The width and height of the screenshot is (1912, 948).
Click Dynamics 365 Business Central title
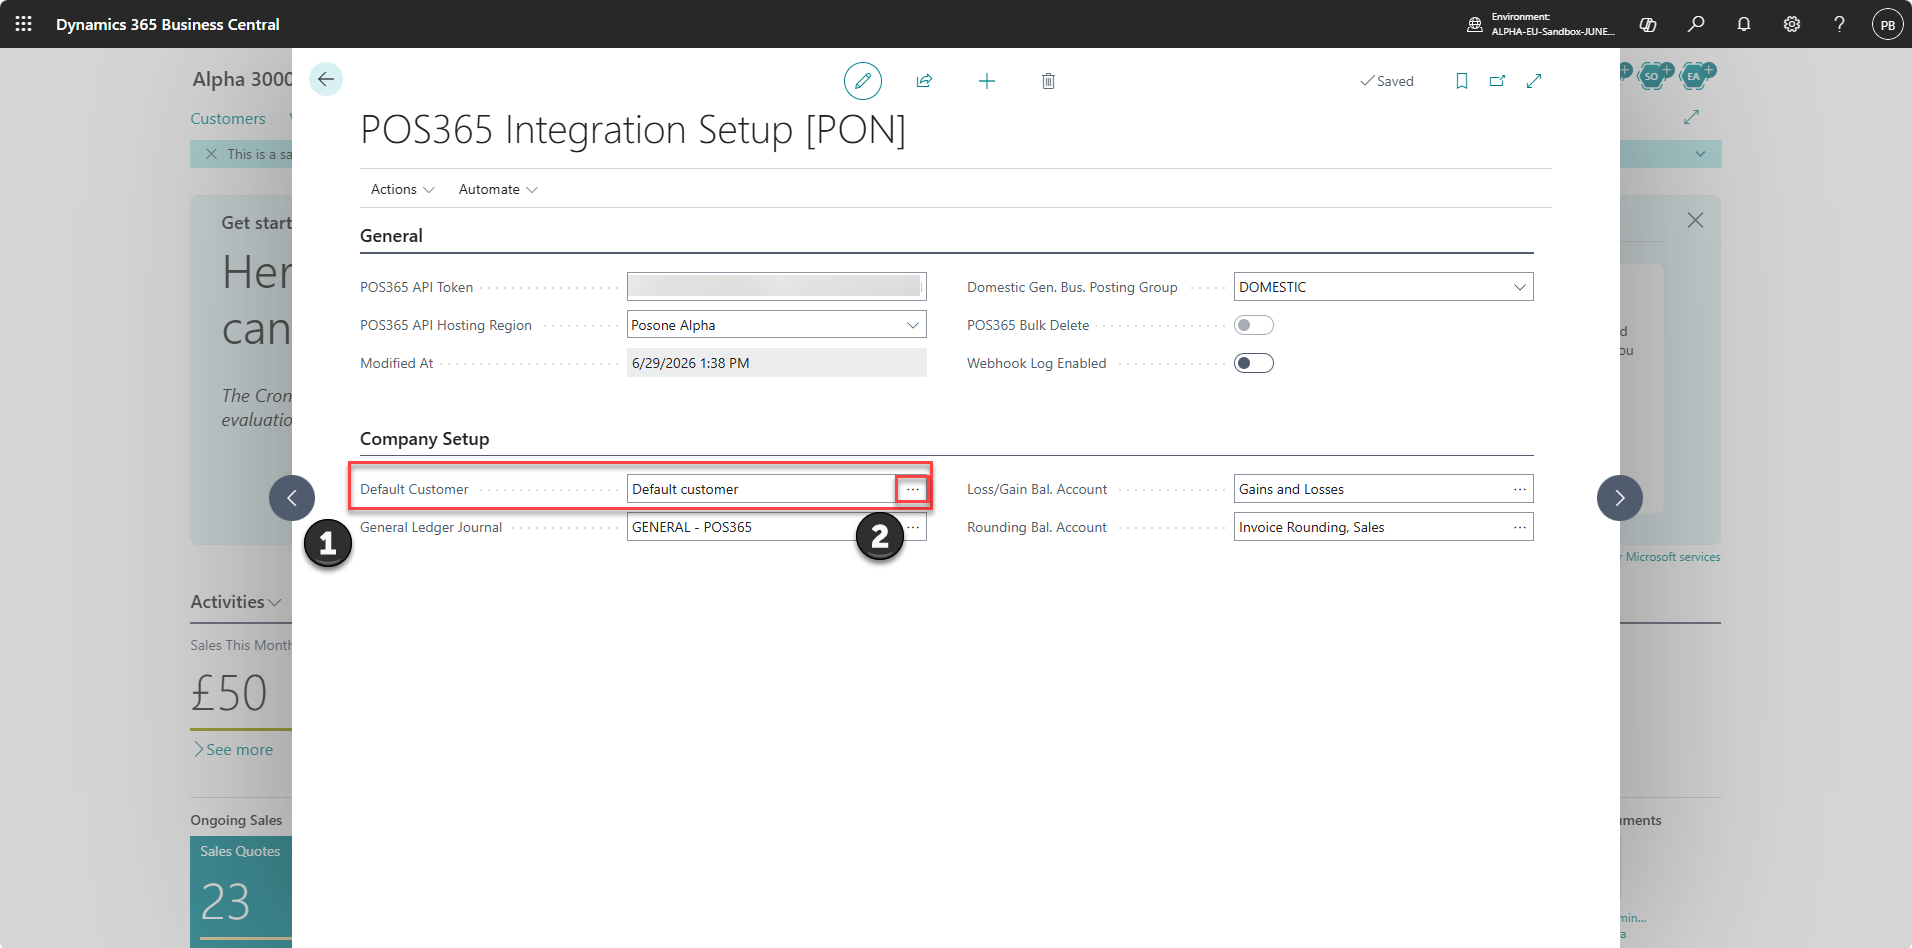[x=168, y=24]
